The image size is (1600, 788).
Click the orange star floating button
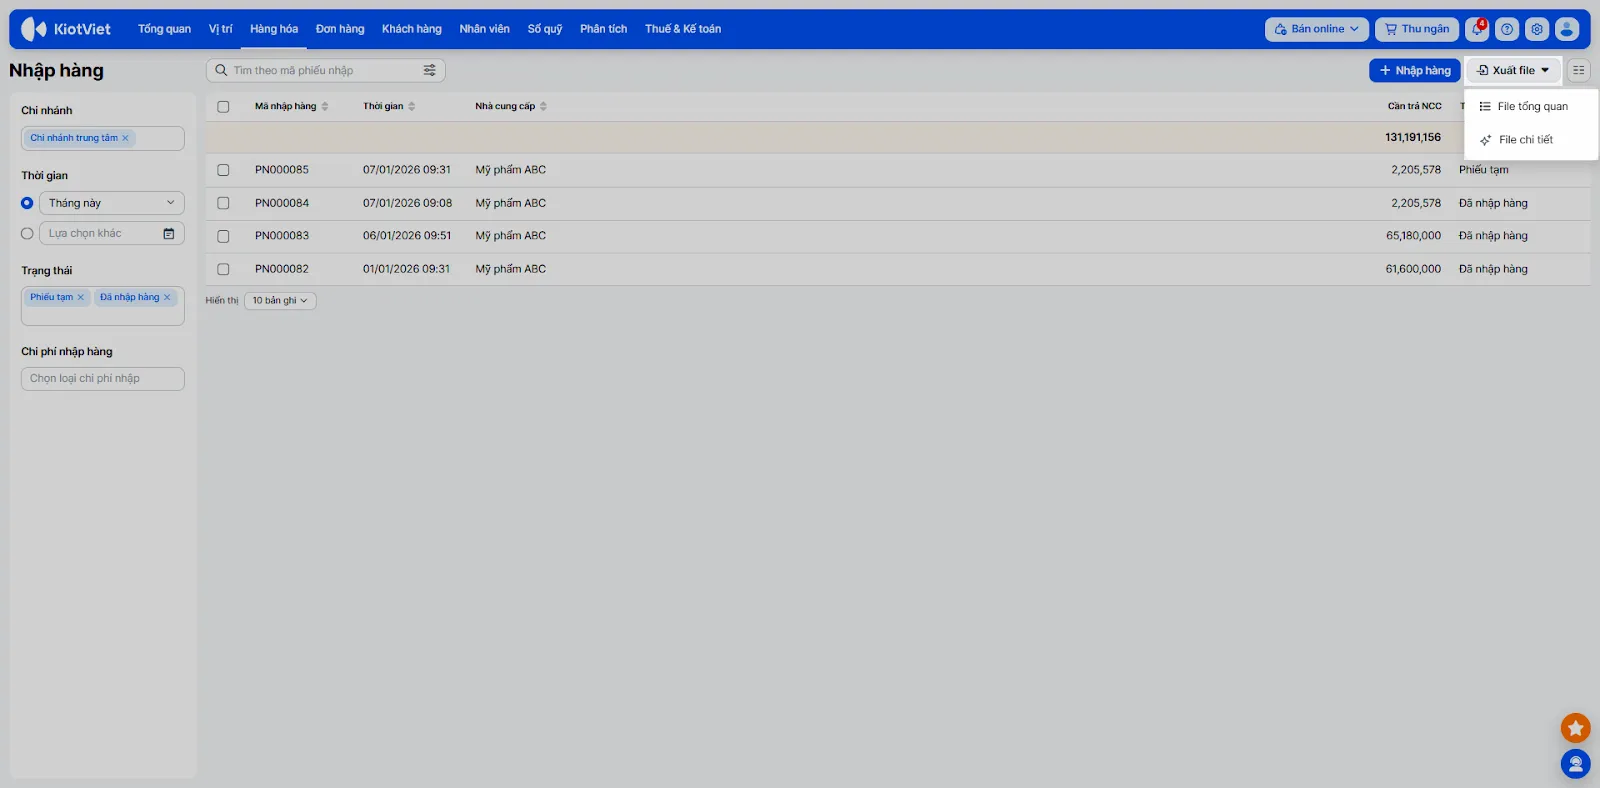(1575, 728)
